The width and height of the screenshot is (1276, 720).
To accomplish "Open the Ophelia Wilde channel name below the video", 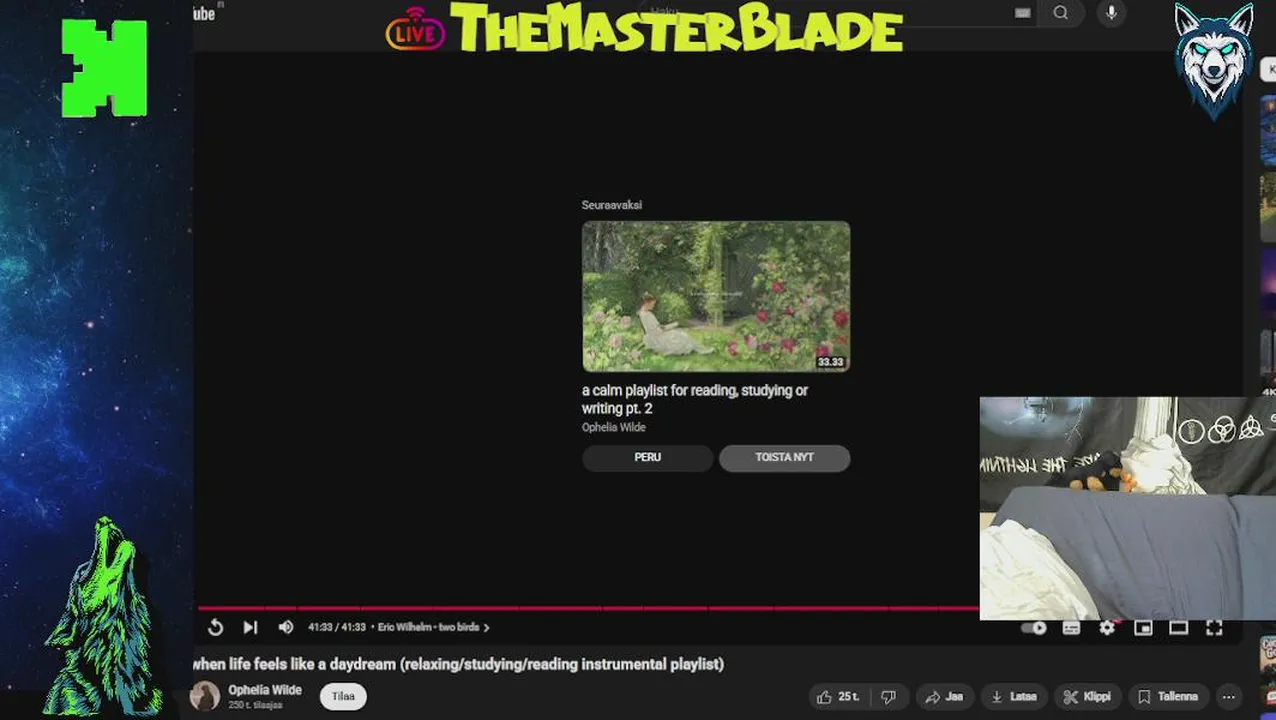I will [x=265, y=690].
